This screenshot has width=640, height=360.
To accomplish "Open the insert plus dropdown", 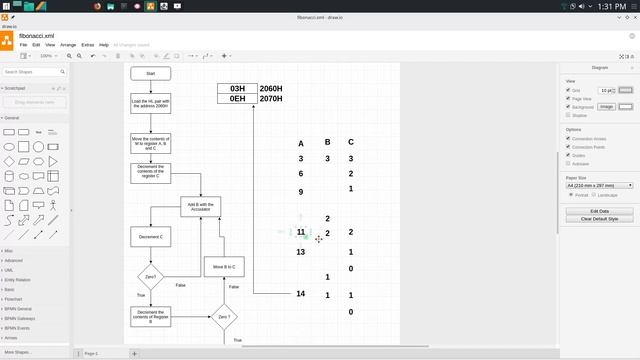I will (x=226, y=56).
